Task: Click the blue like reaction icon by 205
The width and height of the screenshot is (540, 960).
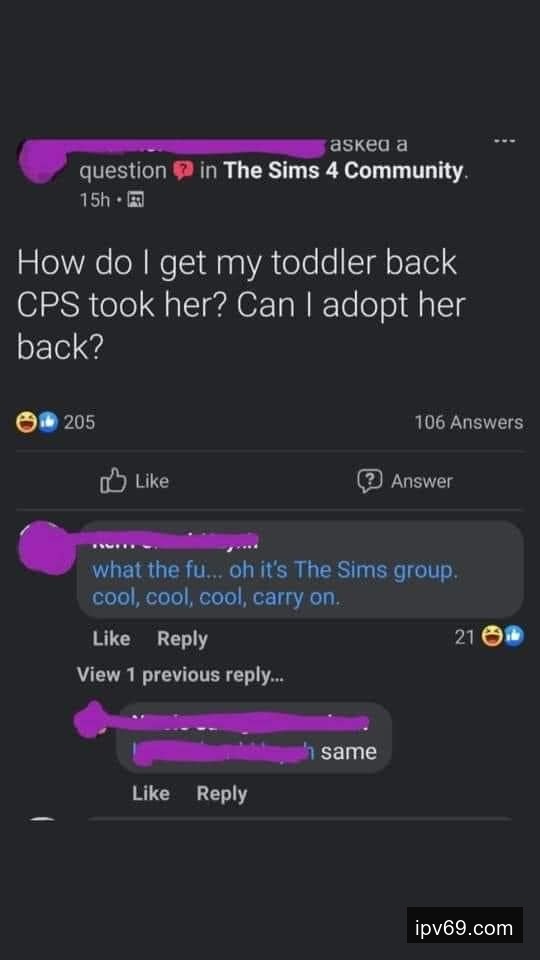Action: (47, 422)
